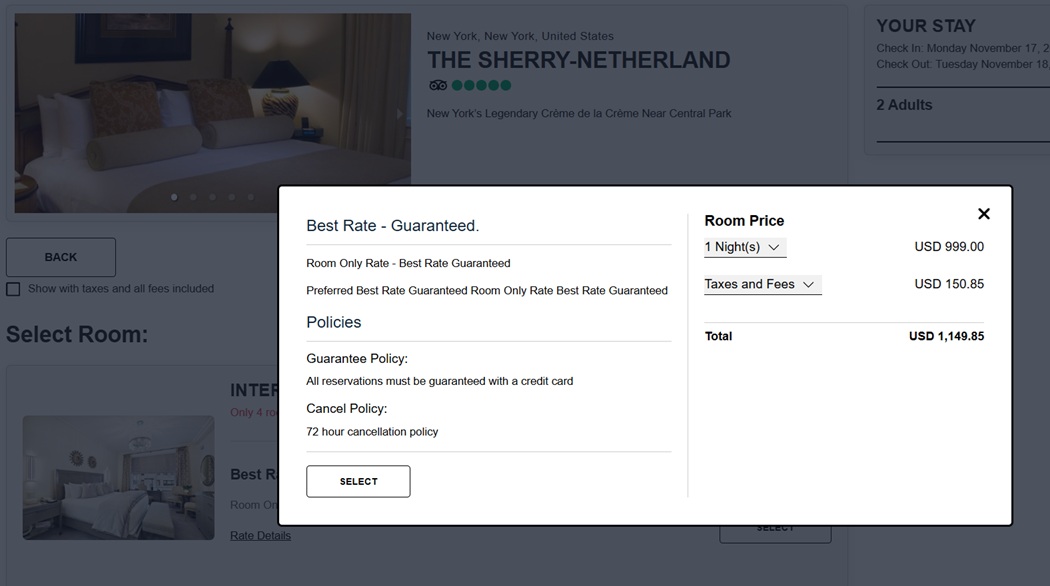Image resolution: width=1050 pixels, height=586 pixels.
Task: Close the rate details popup
Action: point(984,214)
